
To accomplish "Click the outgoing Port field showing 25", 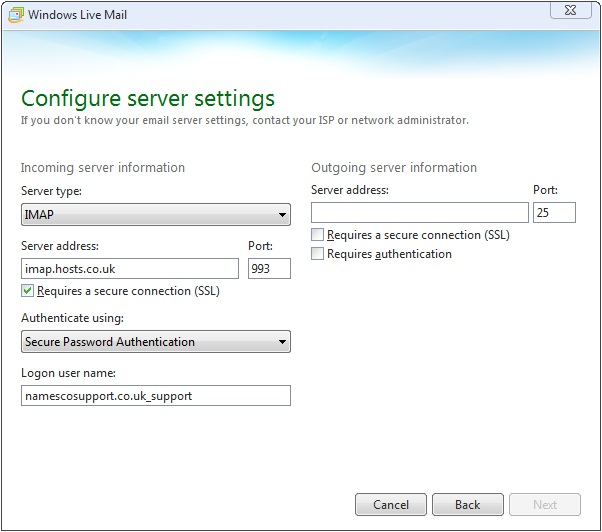I will [x=554, y=213].
